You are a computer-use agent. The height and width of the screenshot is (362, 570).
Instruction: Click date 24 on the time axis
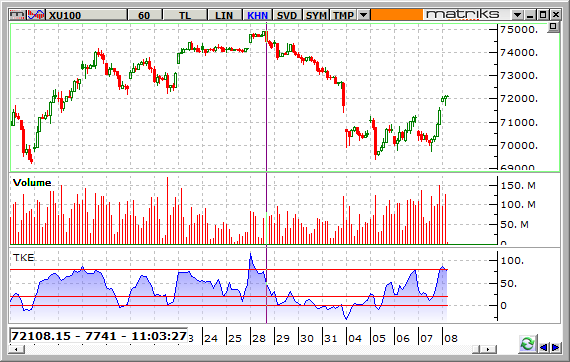(211, 338)
